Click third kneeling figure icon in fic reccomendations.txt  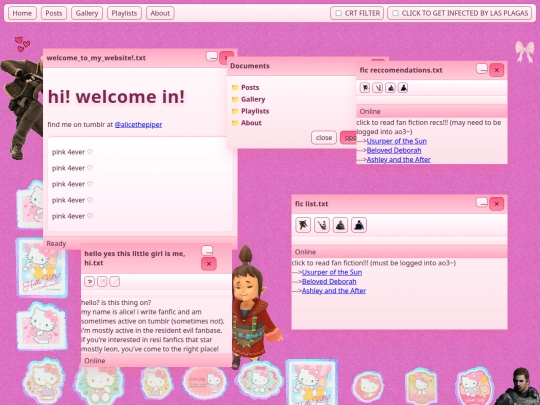pos(390,88)
